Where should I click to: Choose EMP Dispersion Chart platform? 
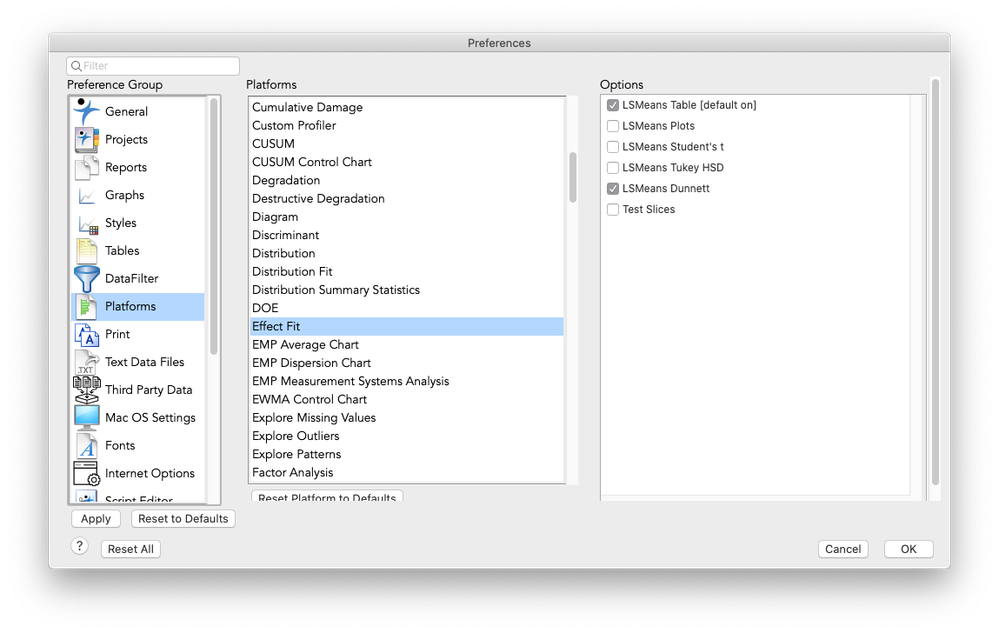406,363
